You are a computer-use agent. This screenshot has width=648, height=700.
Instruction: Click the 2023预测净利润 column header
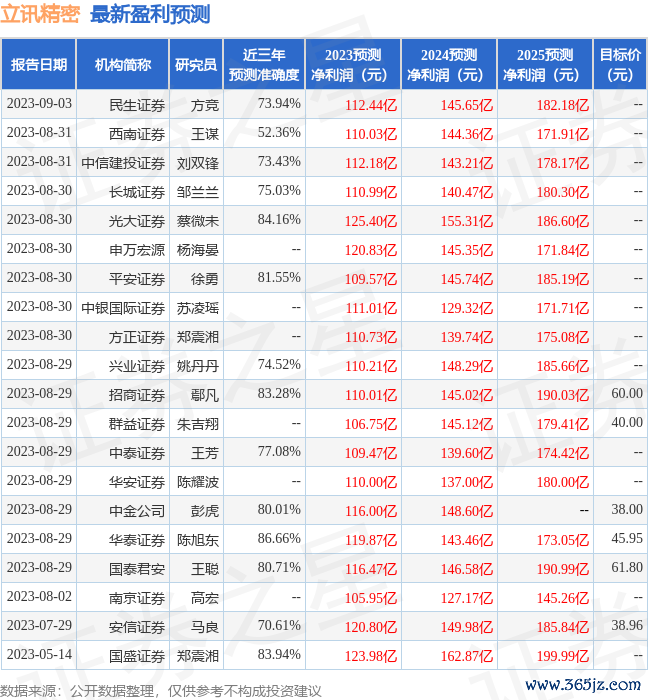[x=353, y=65]
